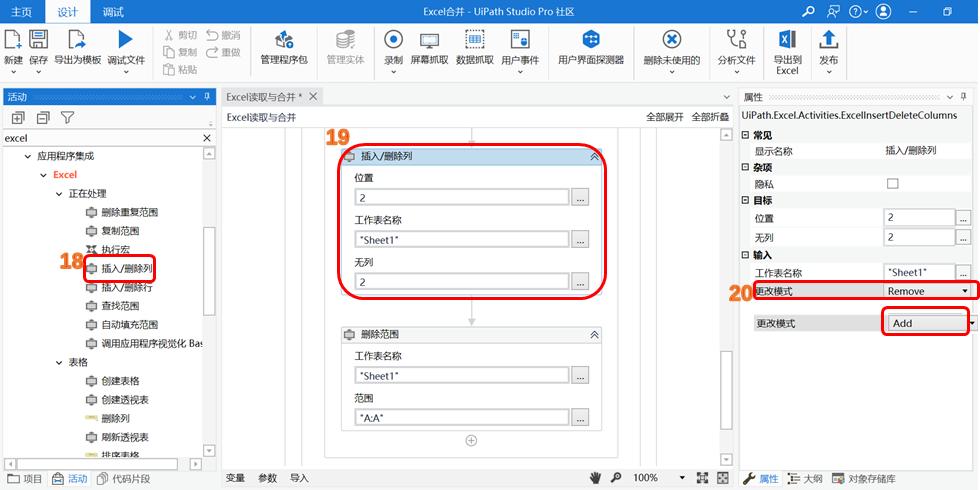Viewport: 980px width, 490px height.
Task: Collapse the 正在处理 tree node
Action: pos(59,194)
